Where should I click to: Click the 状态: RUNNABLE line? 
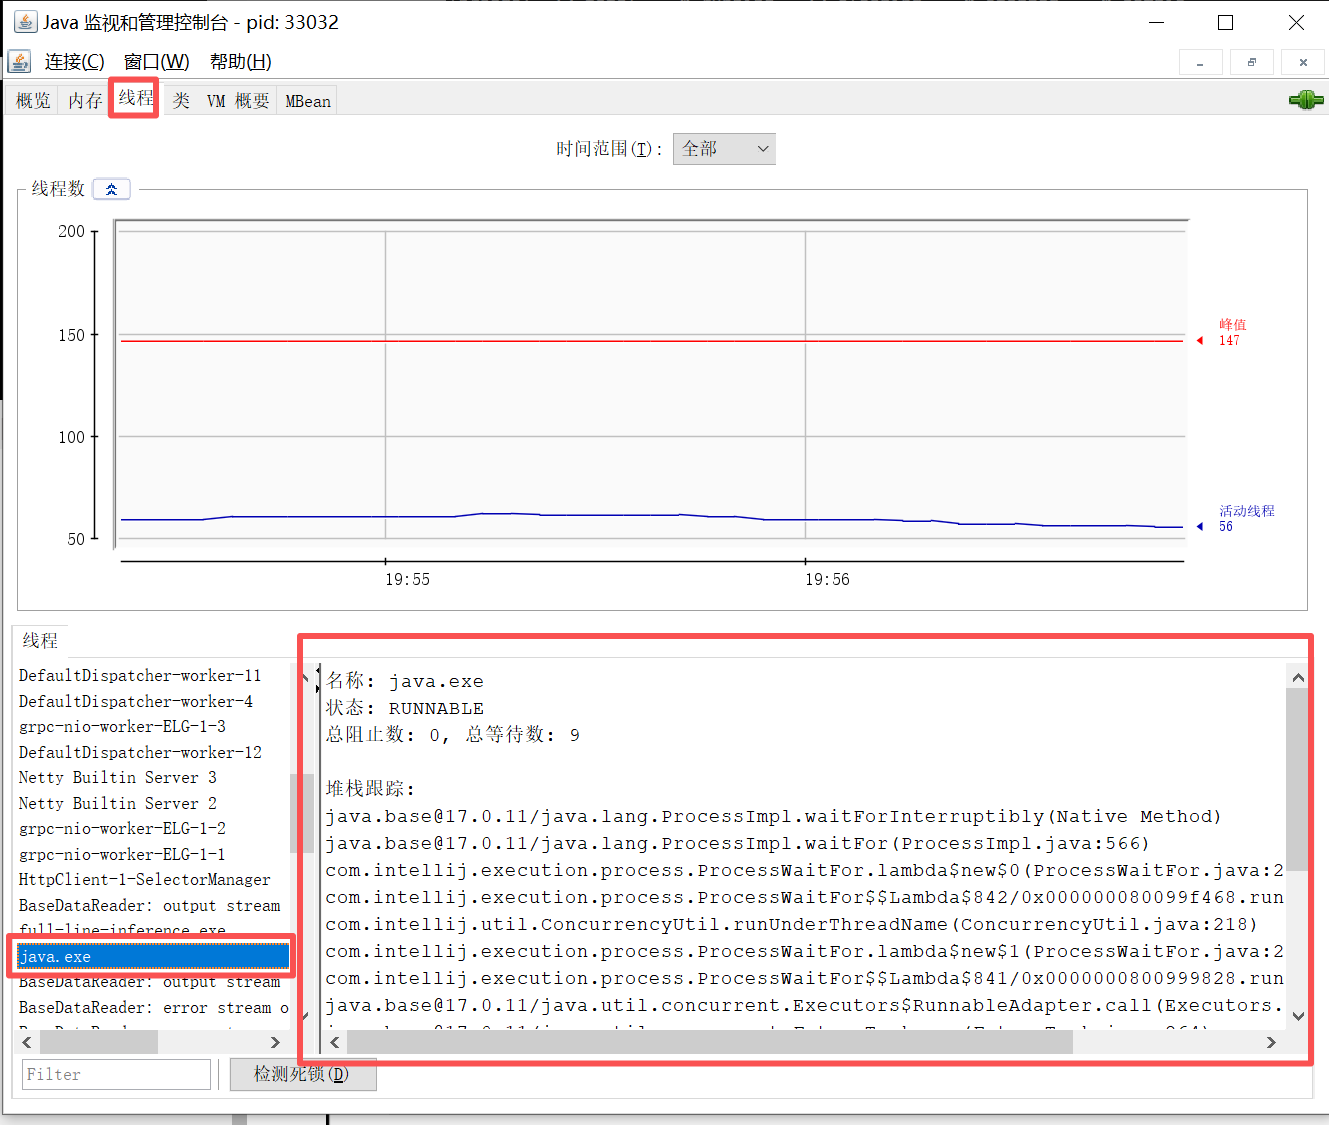click(405, 708)
